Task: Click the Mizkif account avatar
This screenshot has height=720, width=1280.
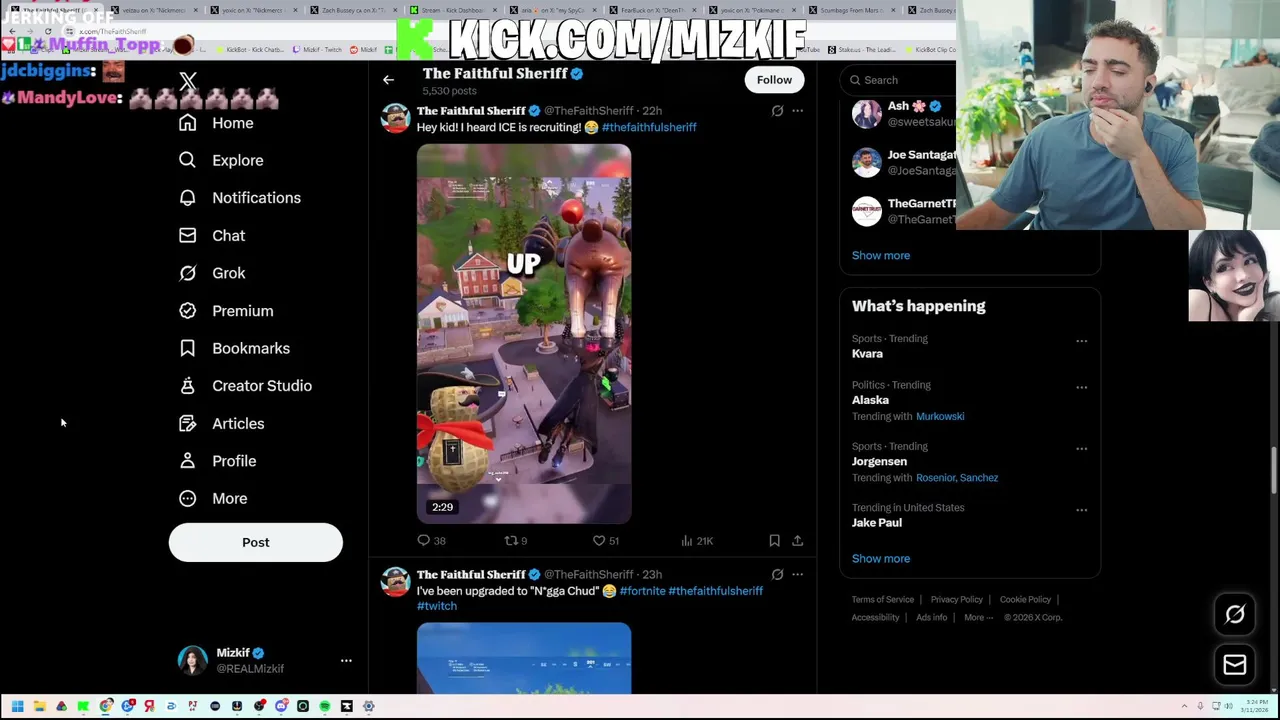Action: point(192,661)
